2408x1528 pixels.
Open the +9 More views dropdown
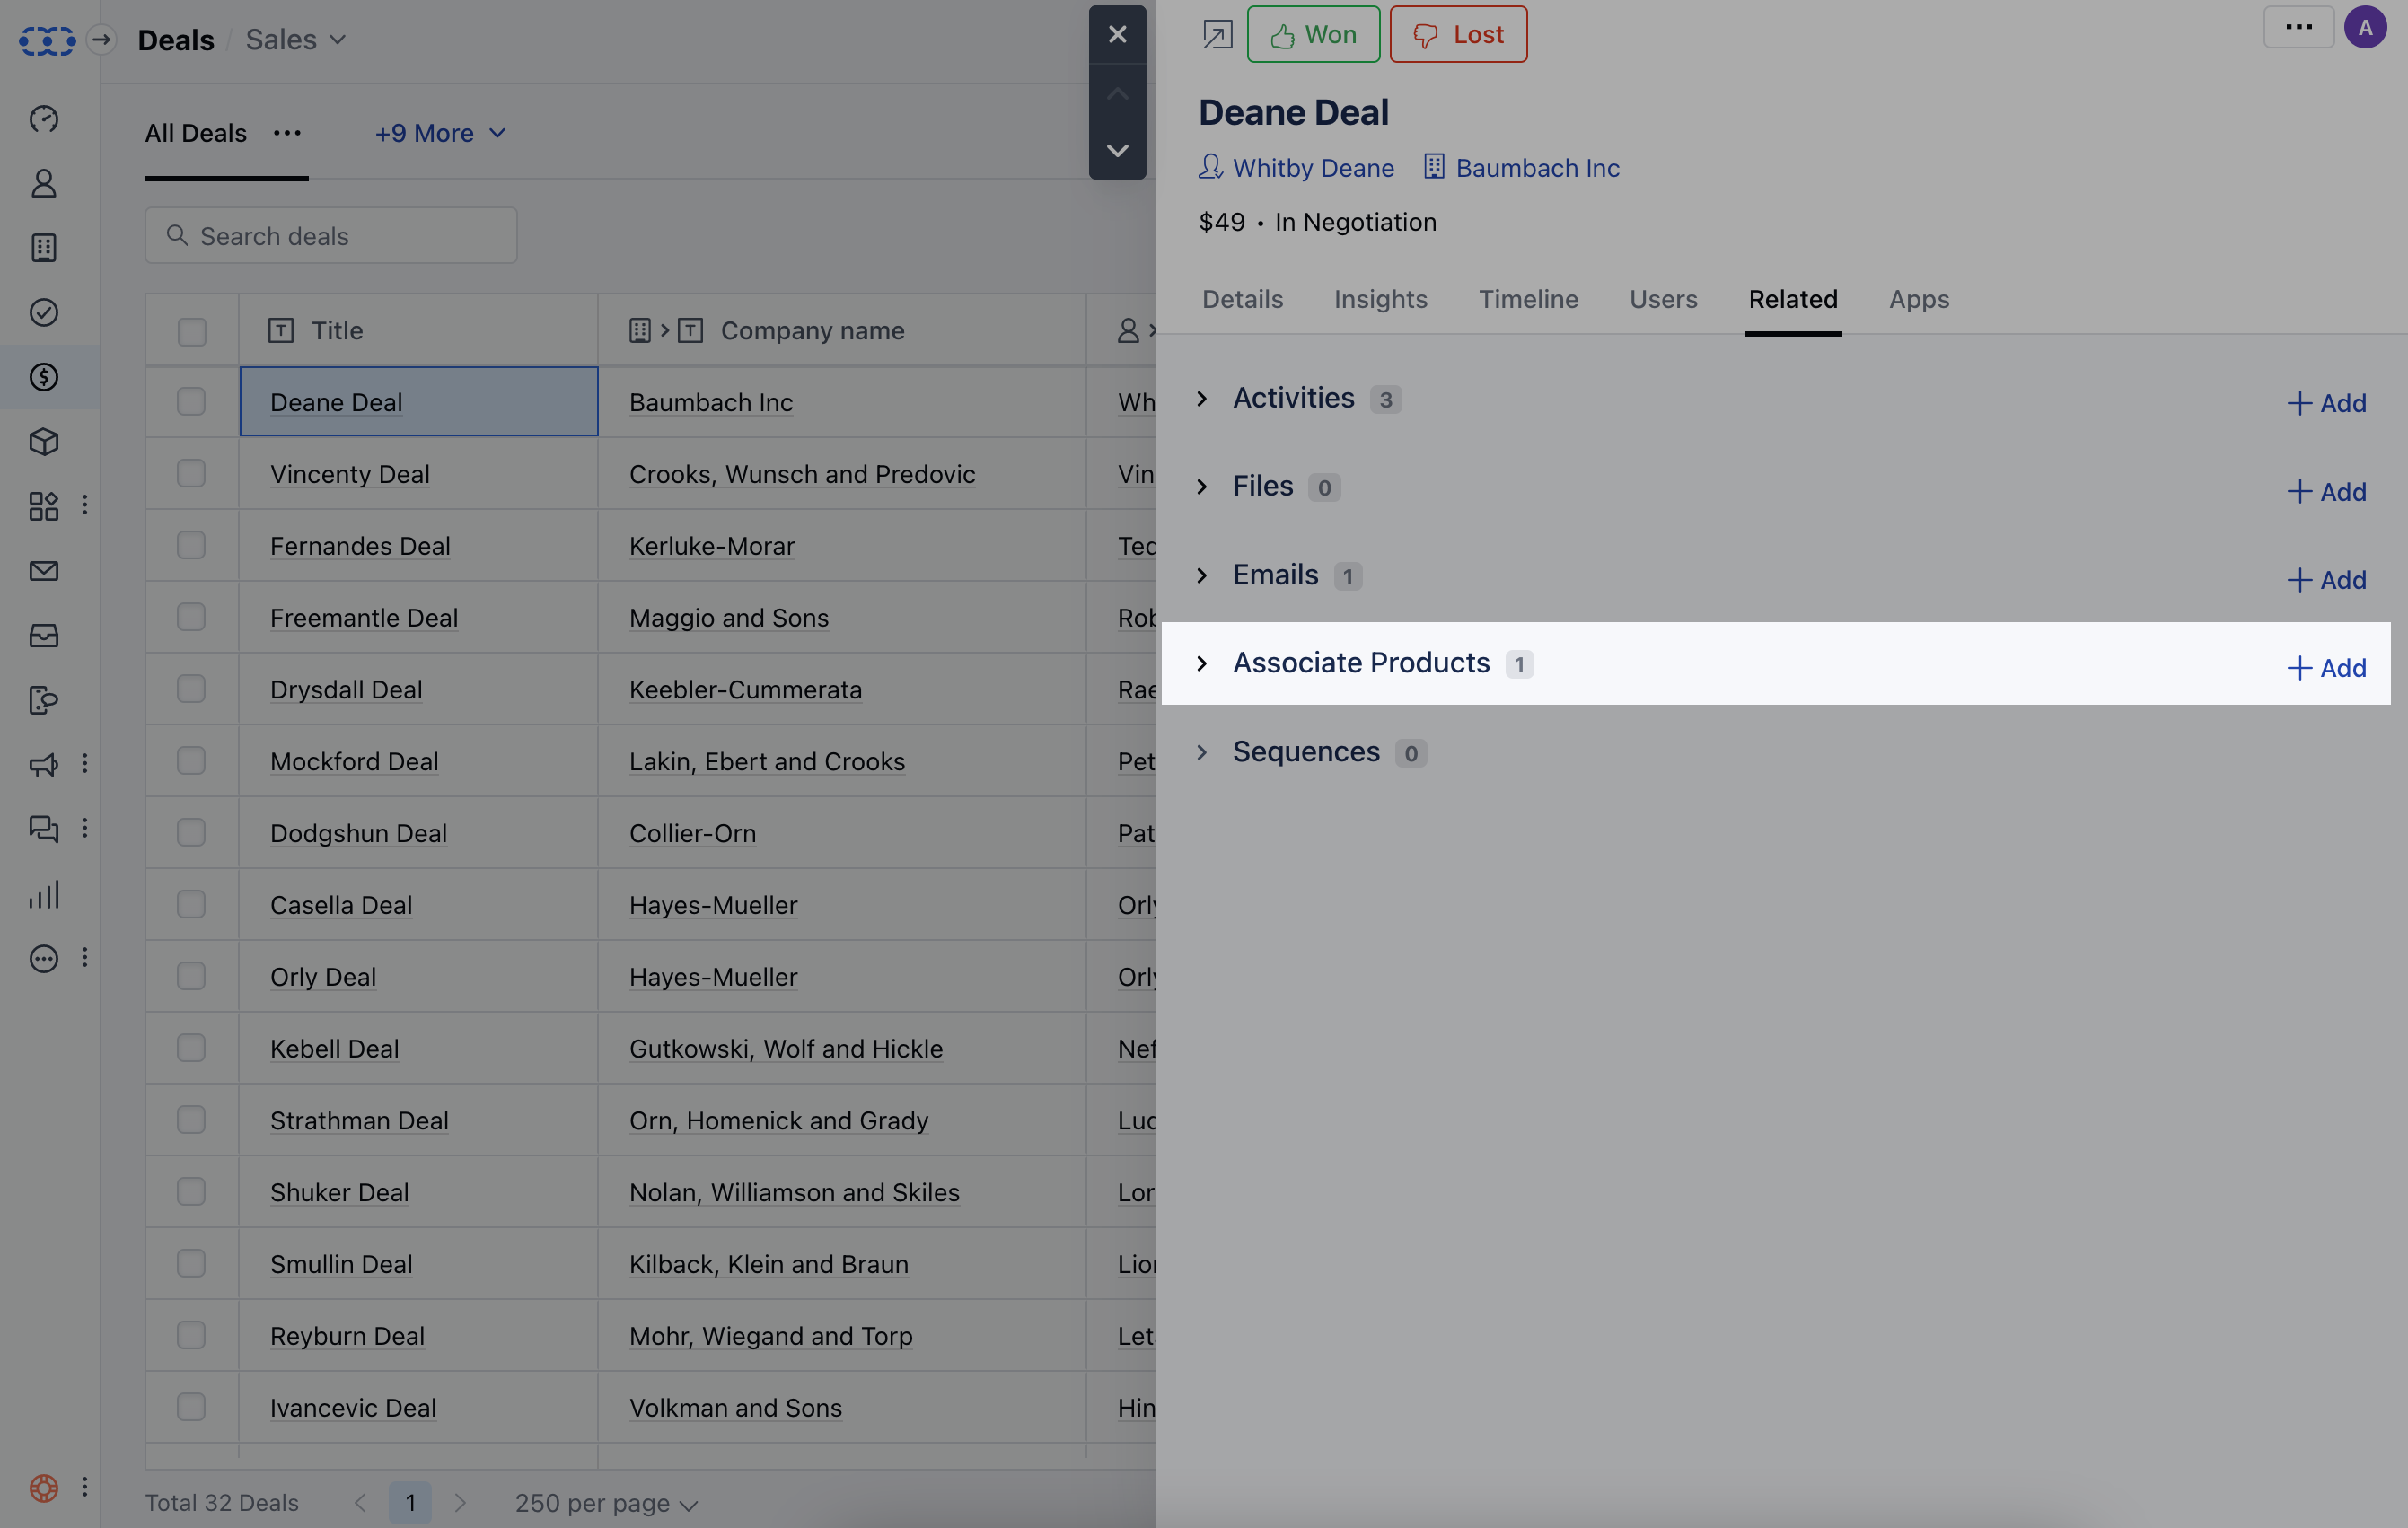click(x=440, y=133)
